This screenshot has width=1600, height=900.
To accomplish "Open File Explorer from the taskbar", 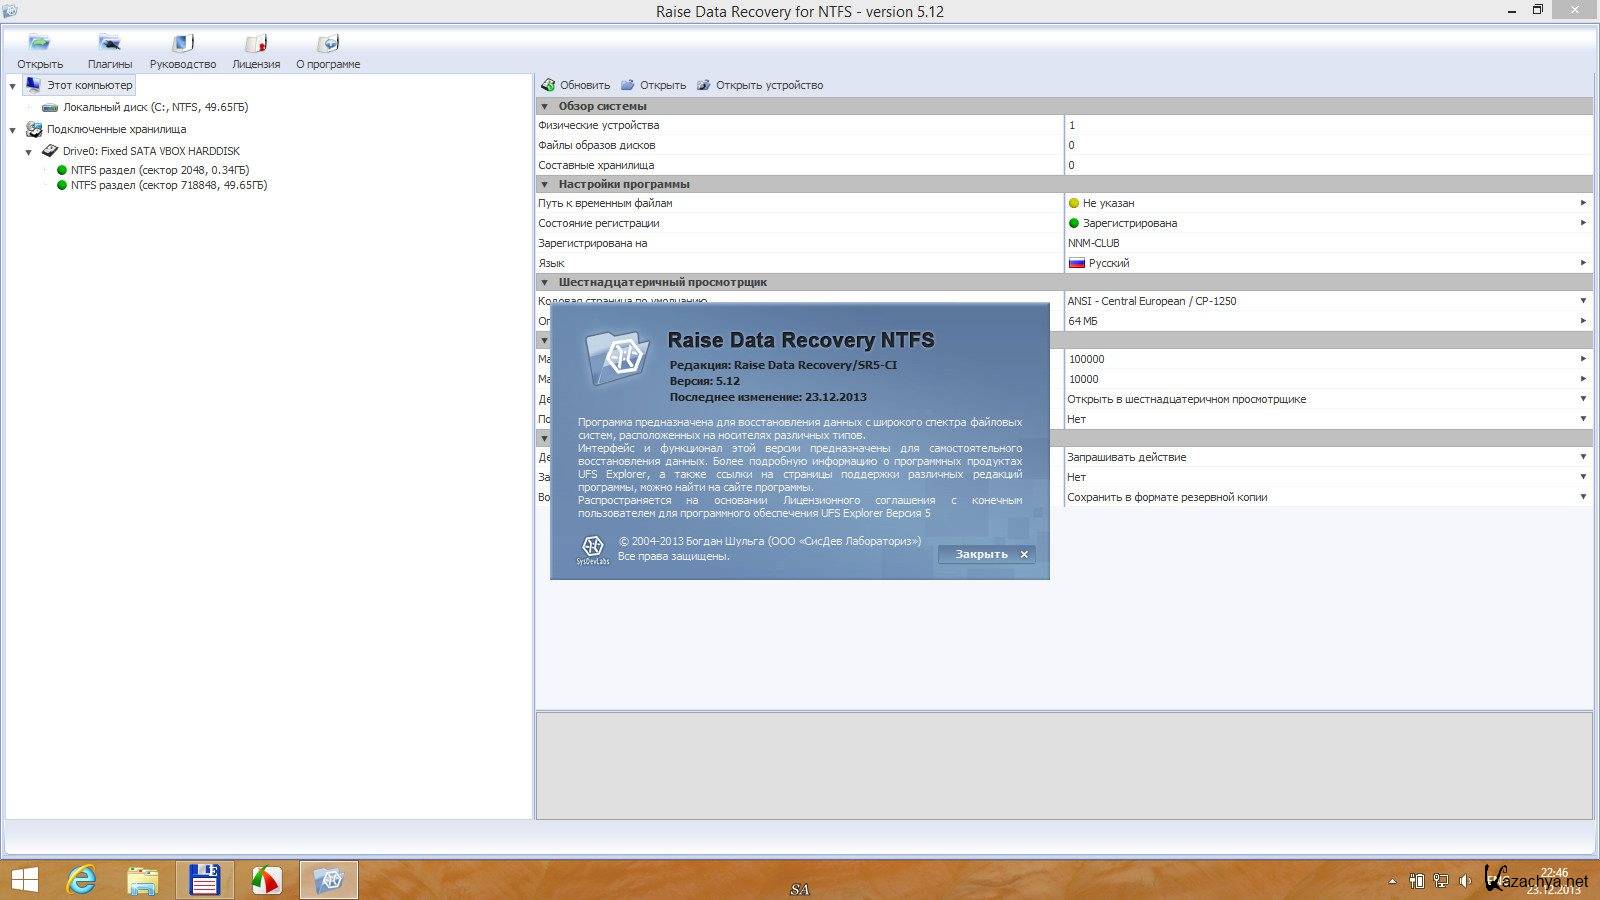I will coord(143,880).
